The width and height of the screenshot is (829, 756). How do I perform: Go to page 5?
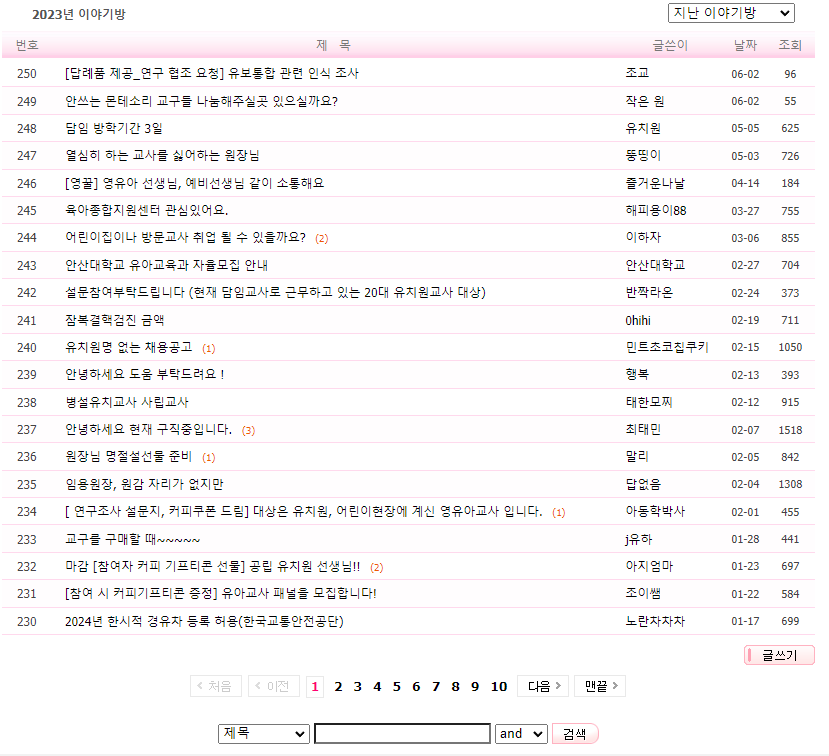pyautogui.click(x=397, y=687)
